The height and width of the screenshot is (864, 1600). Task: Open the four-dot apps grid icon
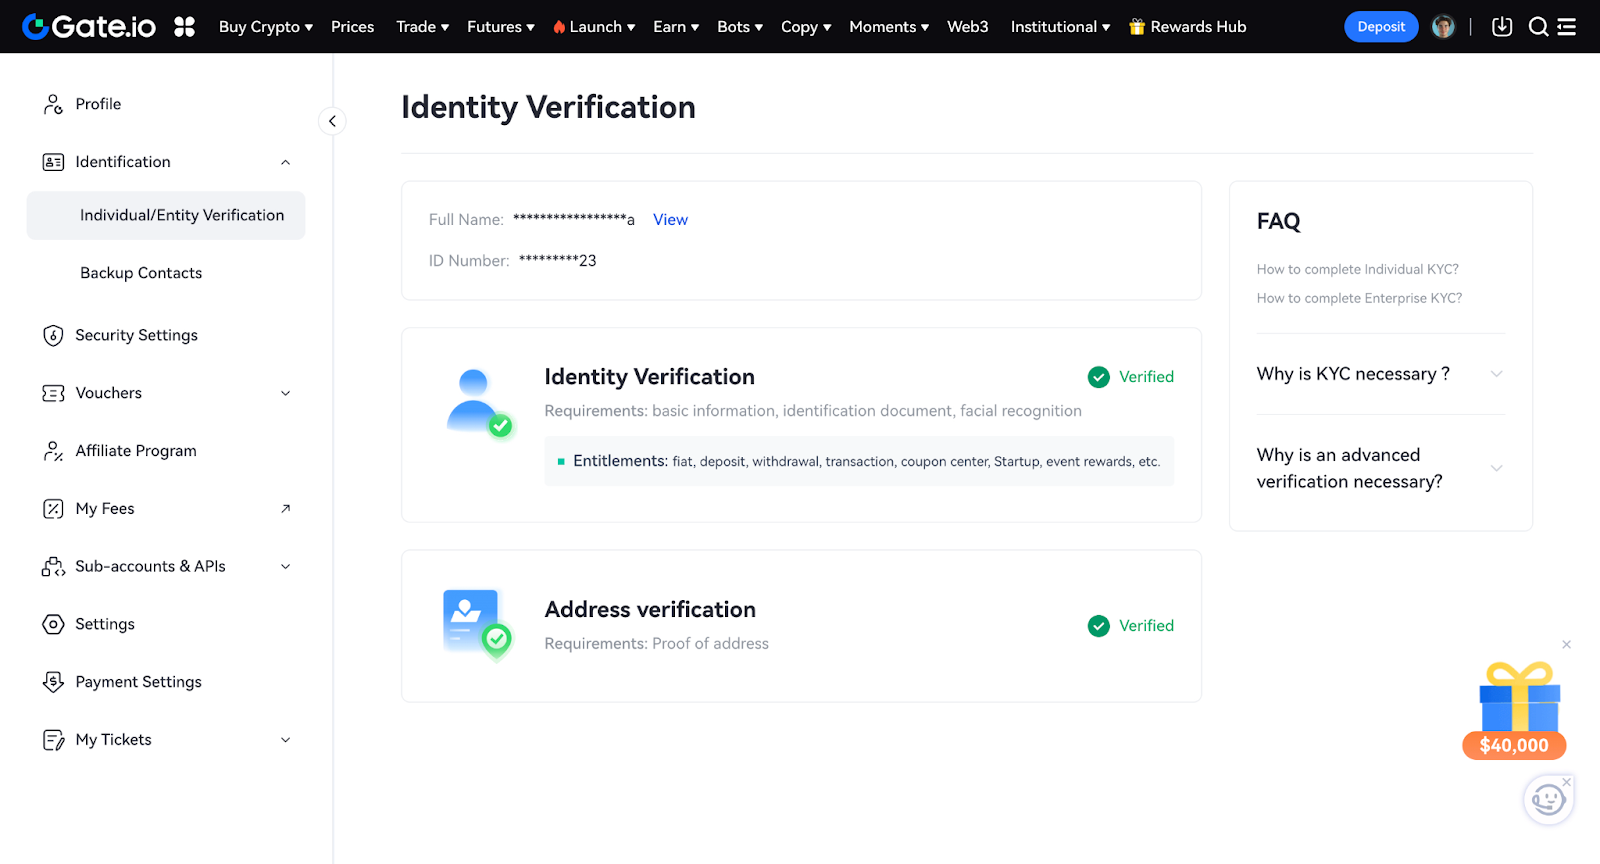[x=184, y=27]
